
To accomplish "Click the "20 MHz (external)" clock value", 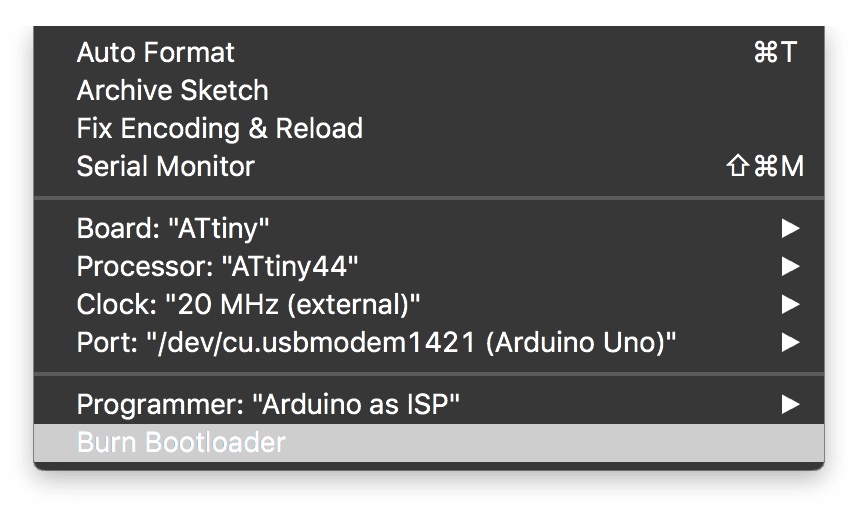I will coord(292,305).
